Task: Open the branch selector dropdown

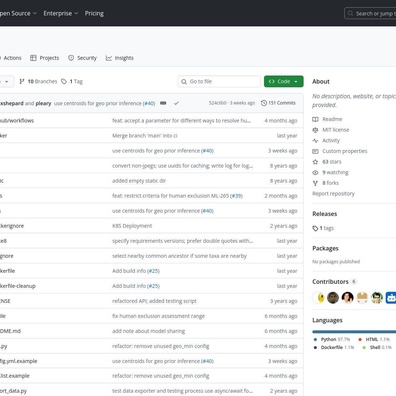Action: coord(6,81)
